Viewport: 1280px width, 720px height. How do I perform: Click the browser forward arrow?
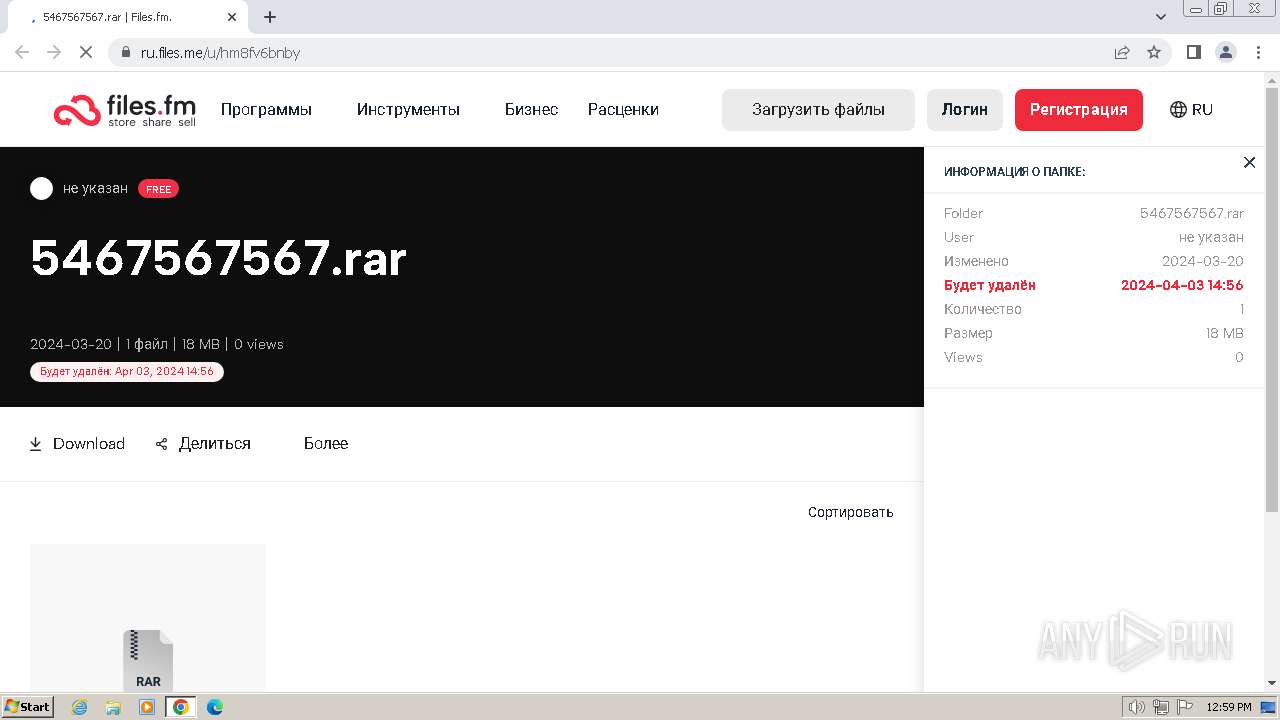coord(54,52)
